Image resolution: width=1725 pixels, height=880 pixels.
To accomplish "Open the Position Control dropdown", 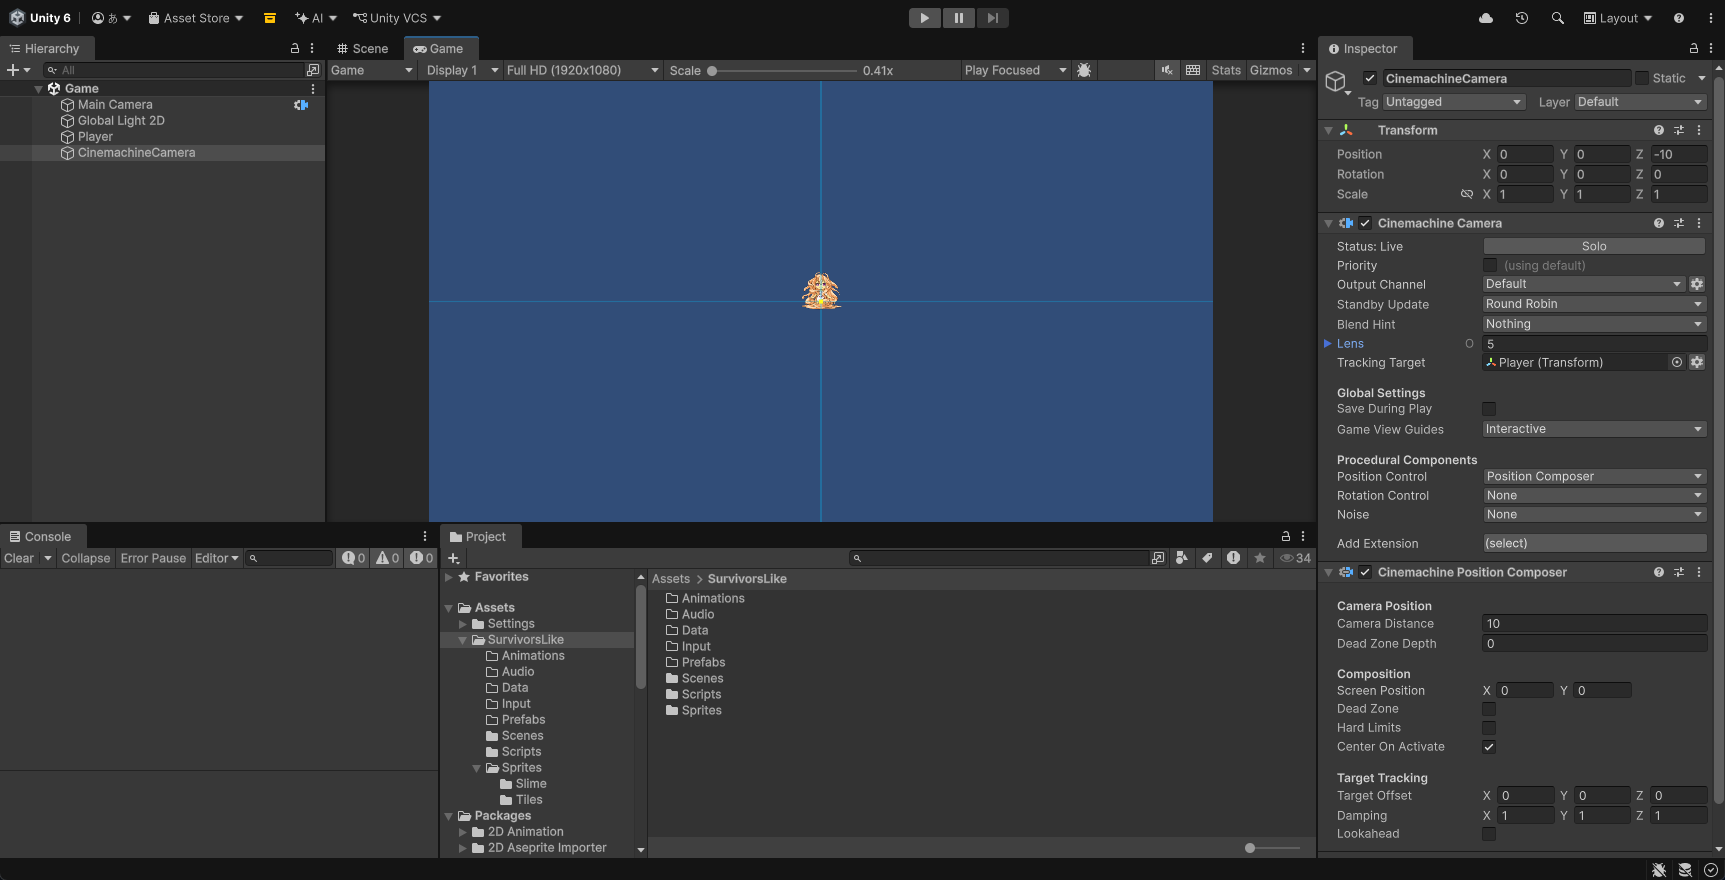I will (1594, 477).
